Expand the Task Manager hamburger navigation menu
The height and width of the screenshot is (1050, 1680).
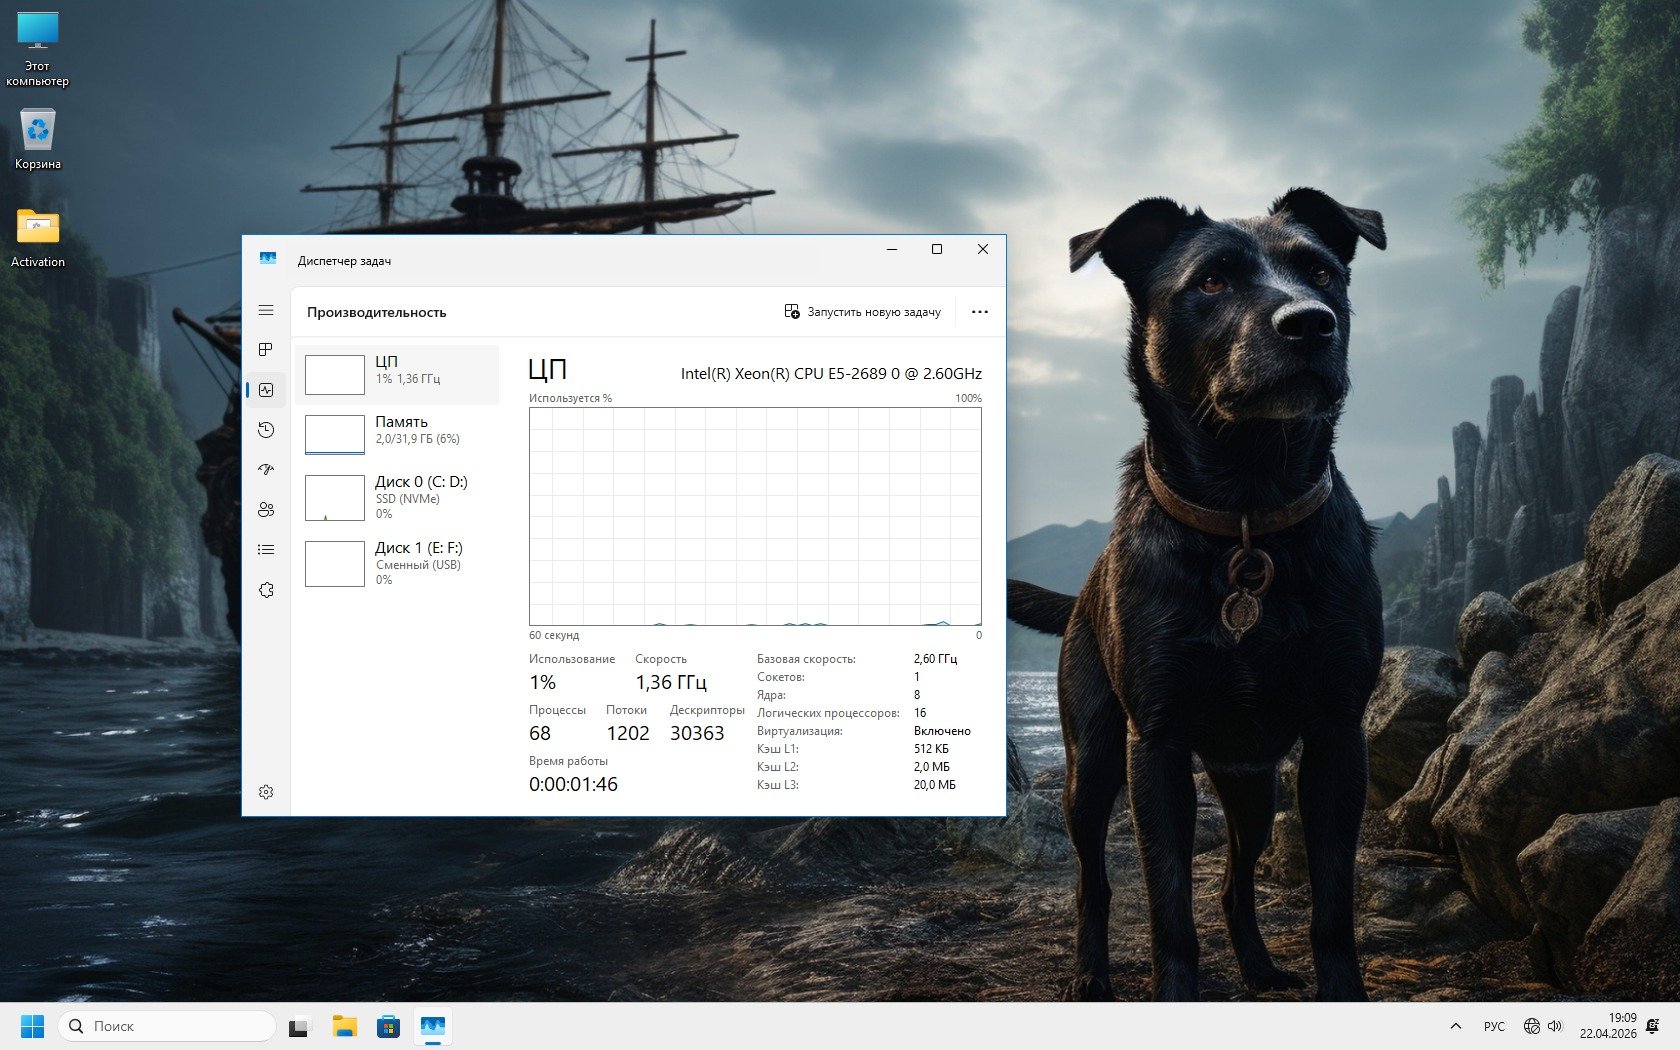click(266, 311)
